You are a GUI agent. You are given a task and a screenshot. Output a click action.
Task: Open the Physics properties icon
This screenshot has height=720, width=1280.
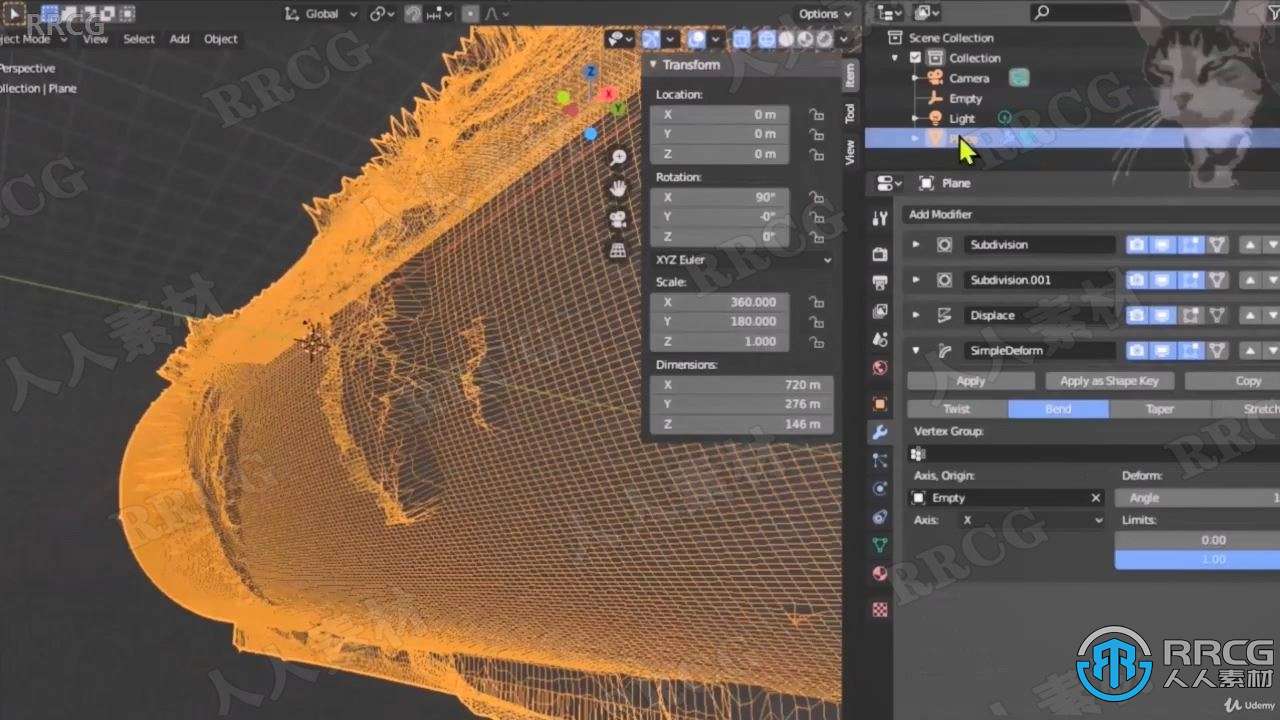coord(880,488)
